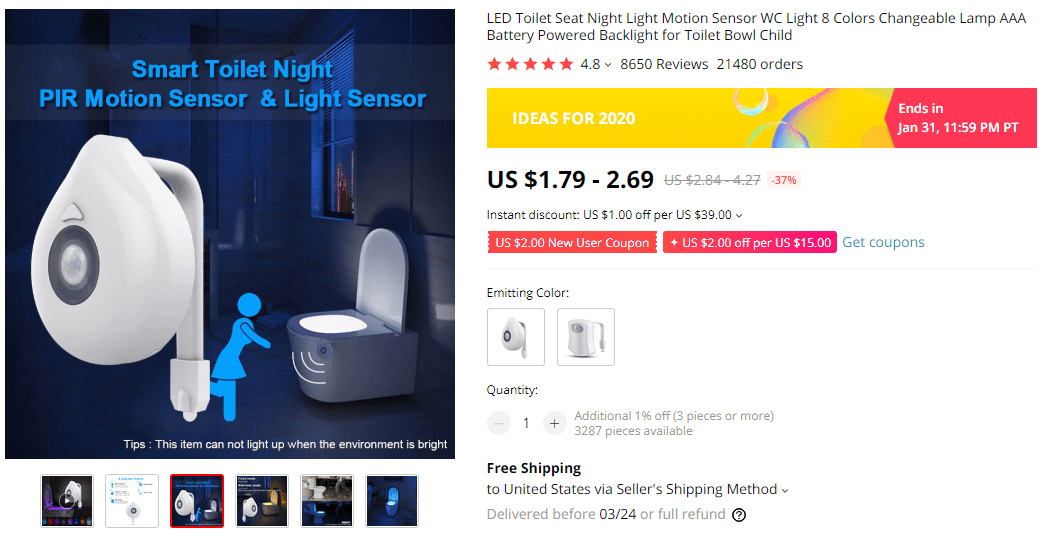
Task: Click the Get coupons link
Action: 883,242
